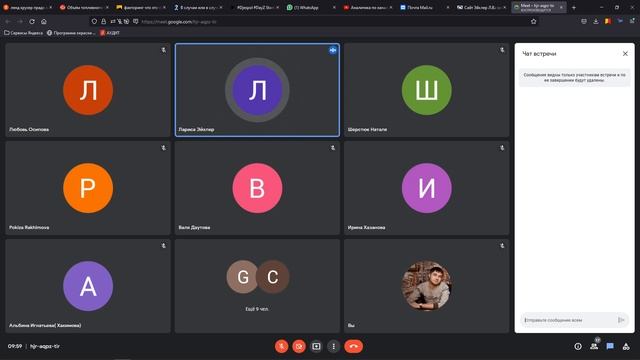640x360 pixels.
Task: Click the muted mic icon on Pokiza Rakhimova's tile
Action: click(163, 148)
